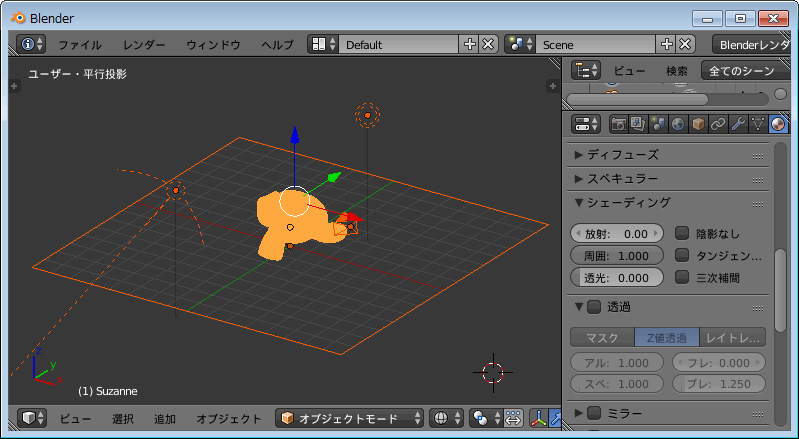The width and height of the screenshot is (799, 439).
Task: Switch to Render properties camera tab
Action: point(619,124)
